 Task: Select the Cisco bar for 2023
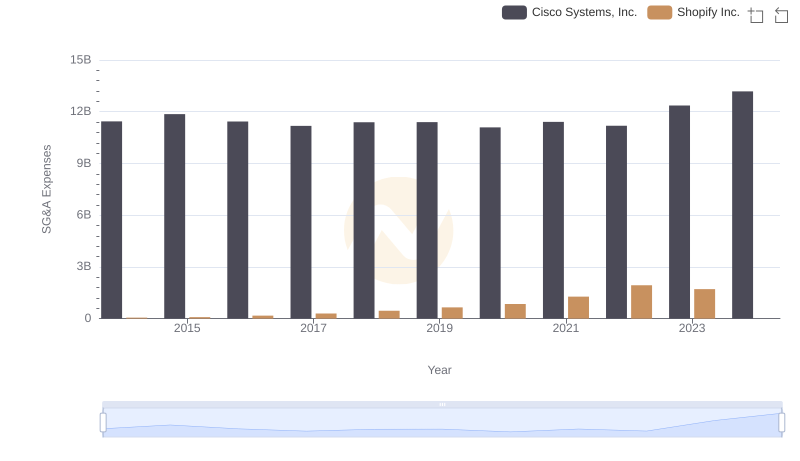tap(680, 212)
